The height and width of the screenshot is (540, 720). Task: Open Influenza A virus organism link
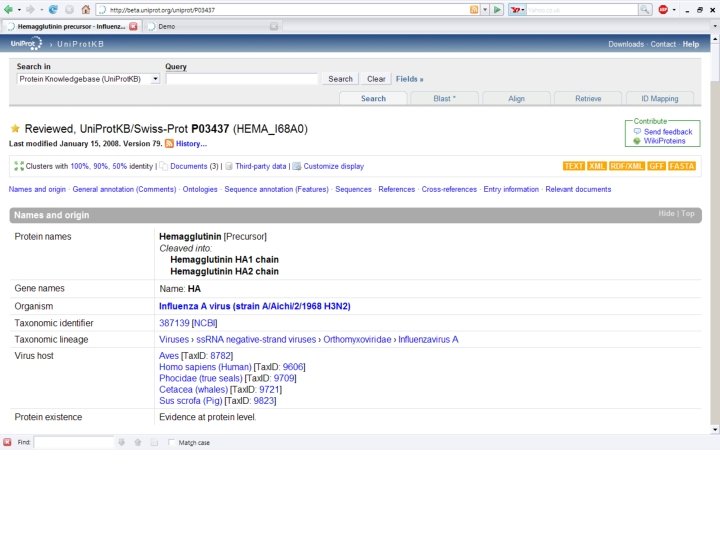click(254, 306)
